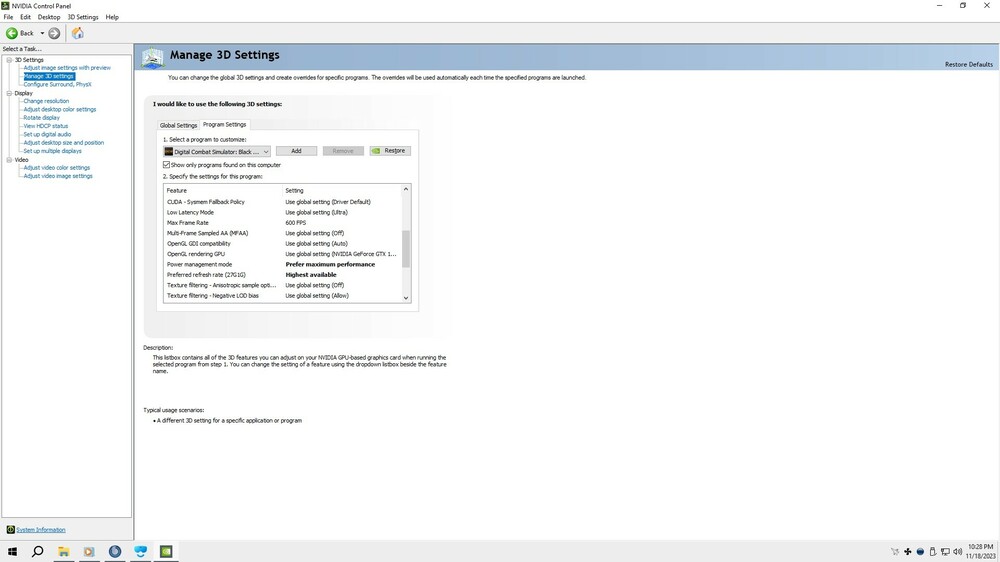
Task: Open the 3D Settings menu
Action: [x=83, y=17]
